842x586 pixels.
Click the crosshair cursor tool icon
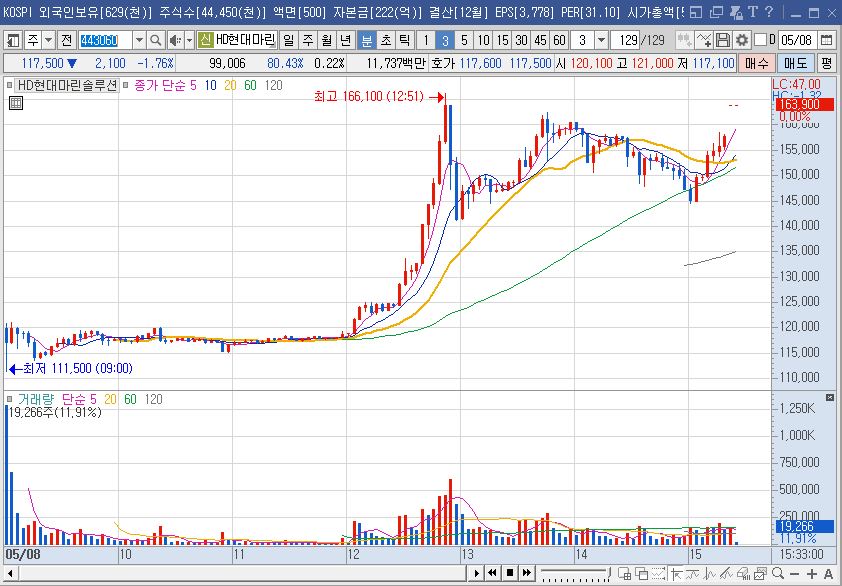pos(676,574)
